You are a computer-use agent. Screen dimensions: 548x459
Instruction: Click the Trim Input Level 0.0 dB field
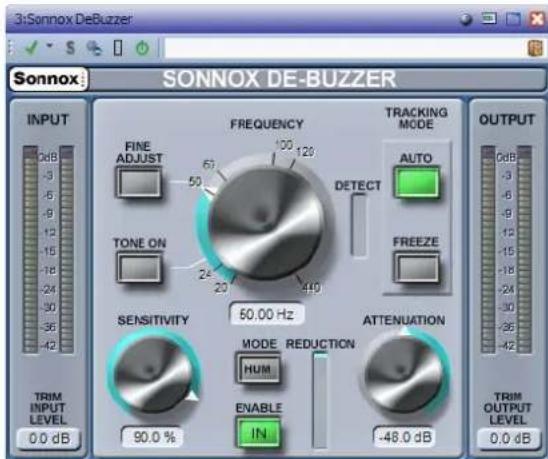coord(49,438)
